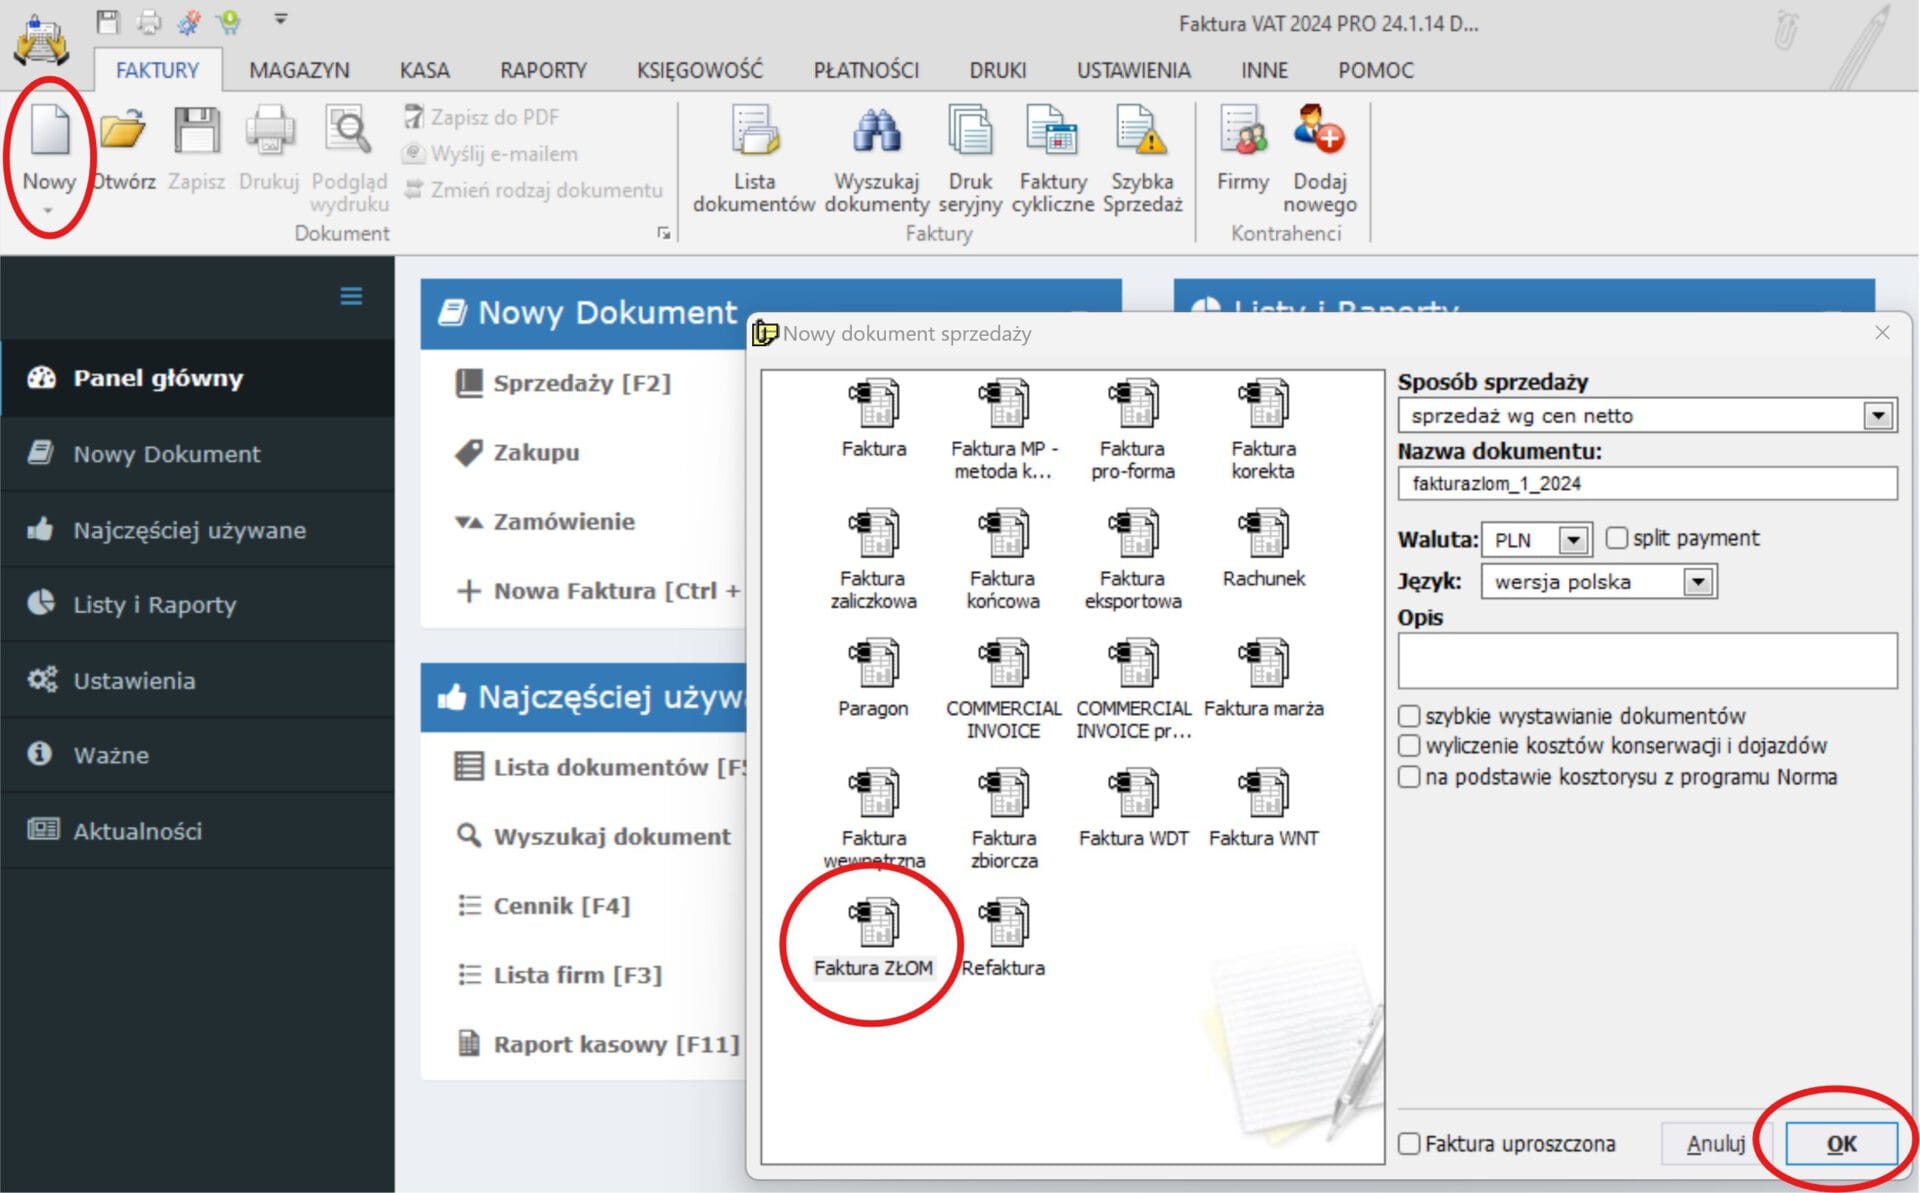Switch to the MAGAZYN ribbon tab
Viewport: 1920px width, 1193px height.
299,70
